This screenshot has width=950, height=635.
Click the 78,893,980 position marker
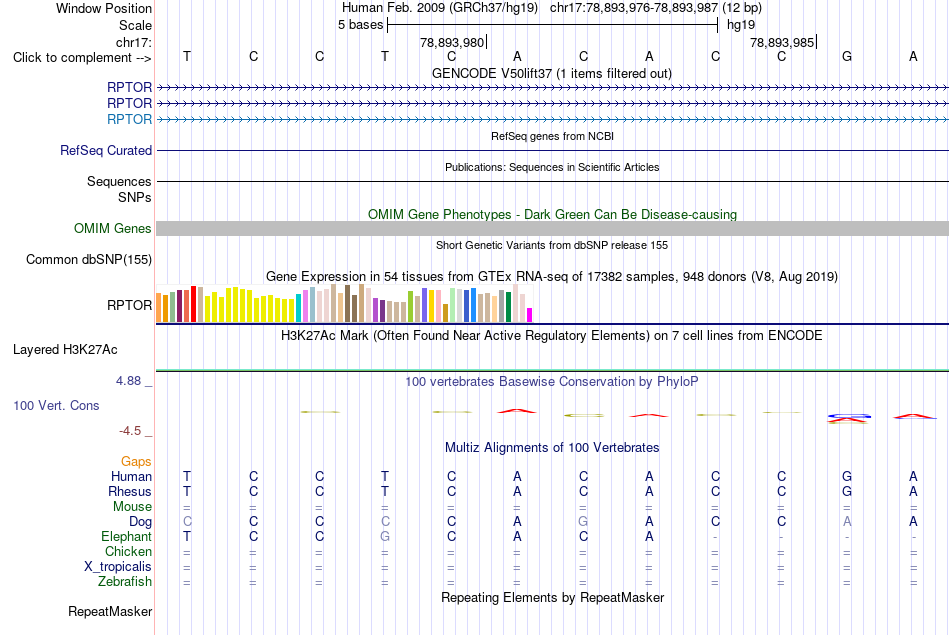tap(452, 42)
